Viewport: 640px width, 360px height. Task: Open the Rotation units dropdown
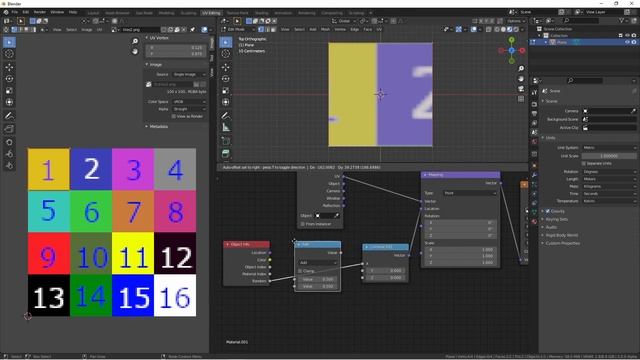[x=609, y=172]
